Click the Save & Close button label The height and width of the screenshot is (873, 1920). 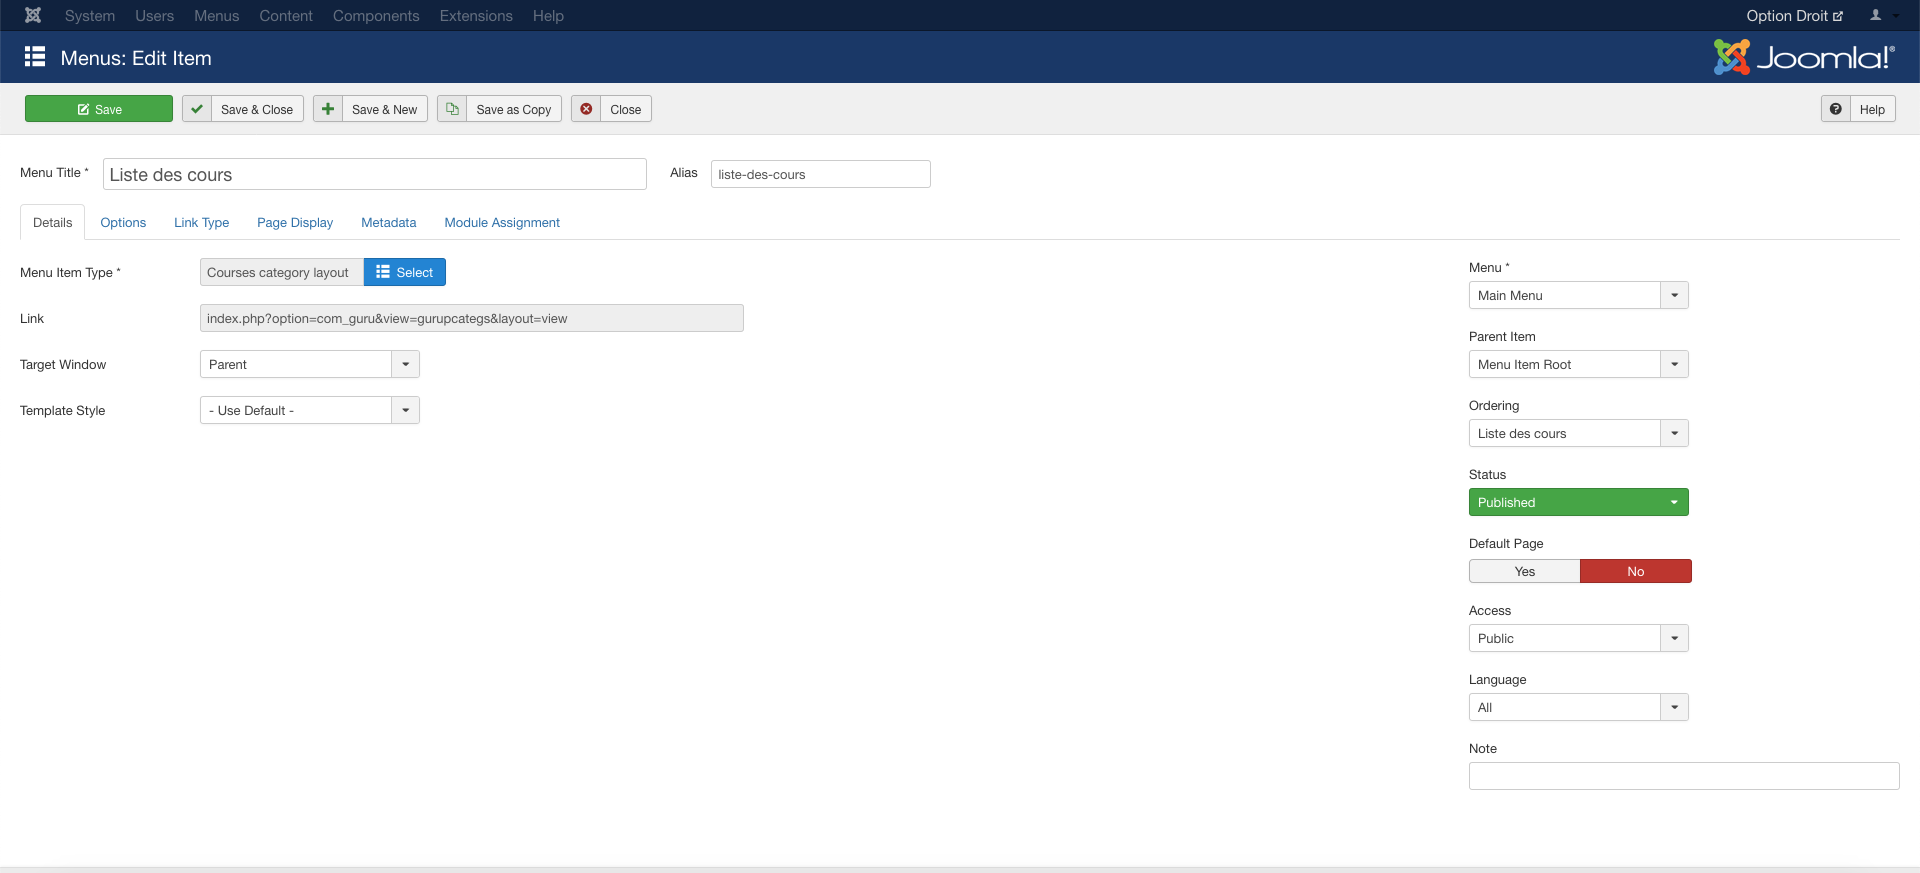point(257,110)
